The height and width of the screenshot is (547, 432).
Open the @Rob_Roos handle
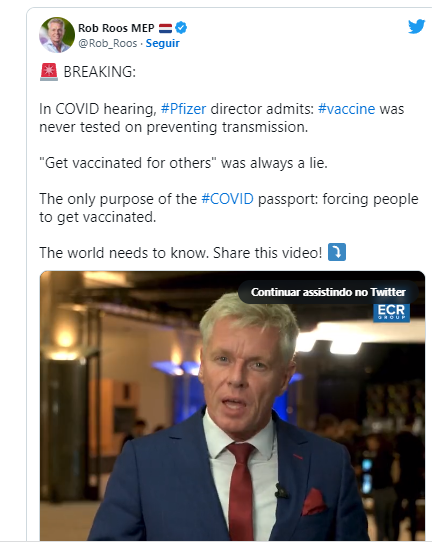[x=107, y=43]
